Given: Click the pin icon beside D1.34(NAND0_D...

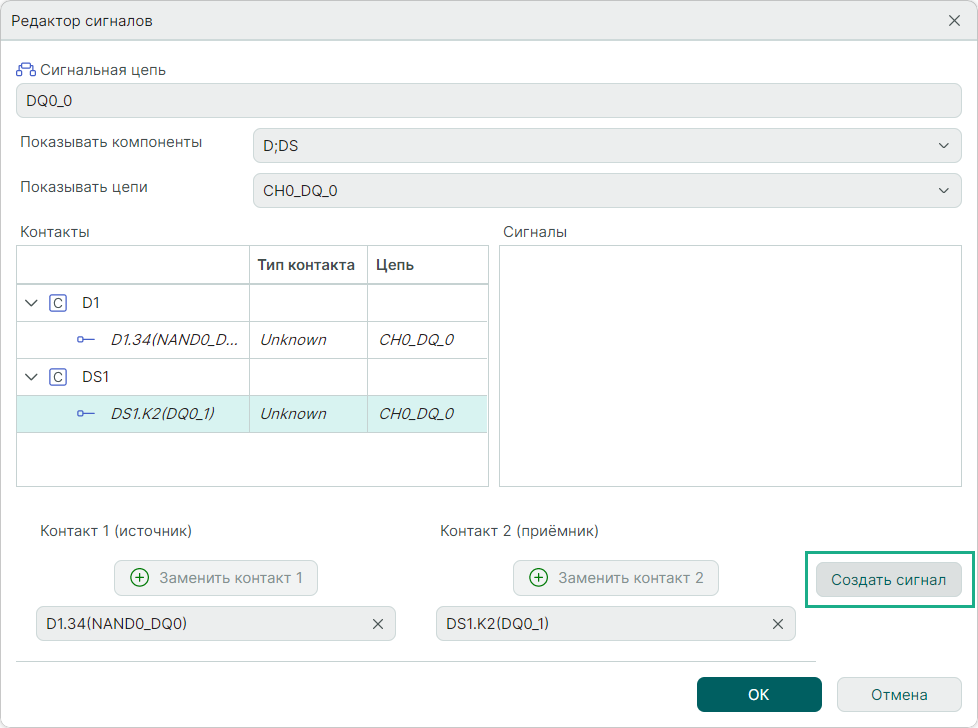Looking at the screenshot, I should tap(86, 340).
